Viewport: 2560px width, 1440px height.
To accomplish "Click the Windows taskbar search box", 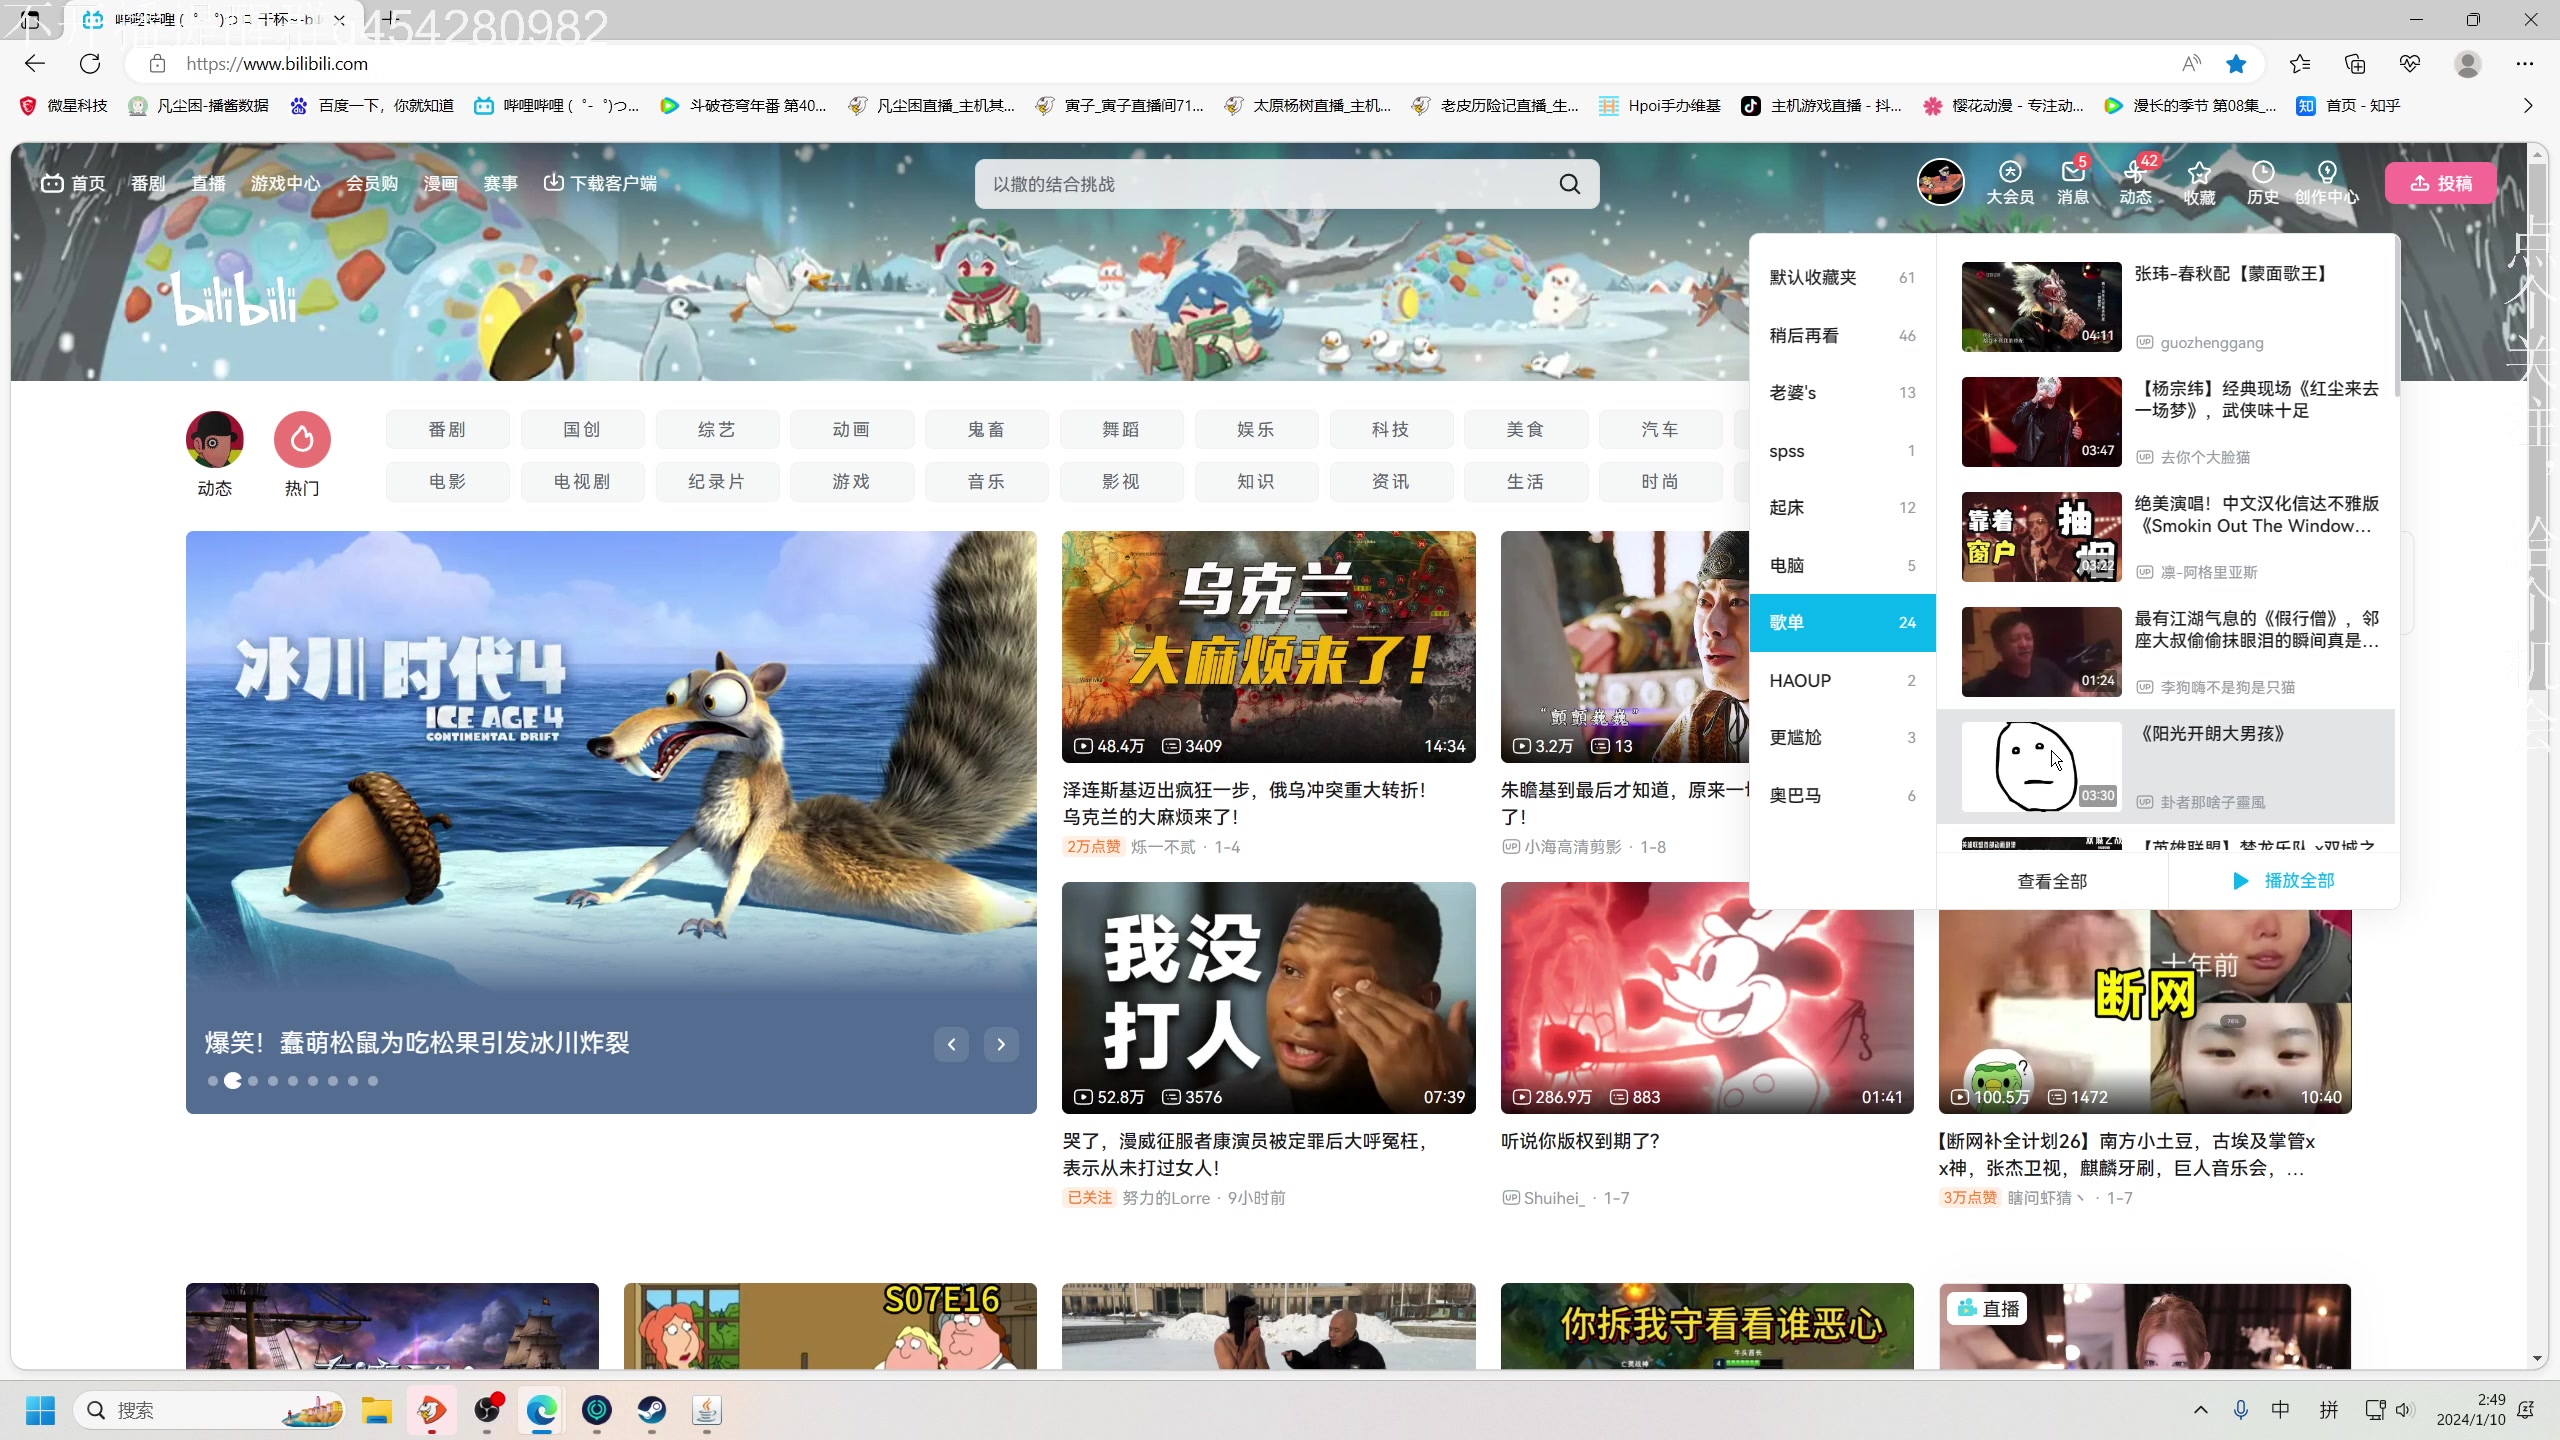I will pyautogui.click(x=208, y=1410).
